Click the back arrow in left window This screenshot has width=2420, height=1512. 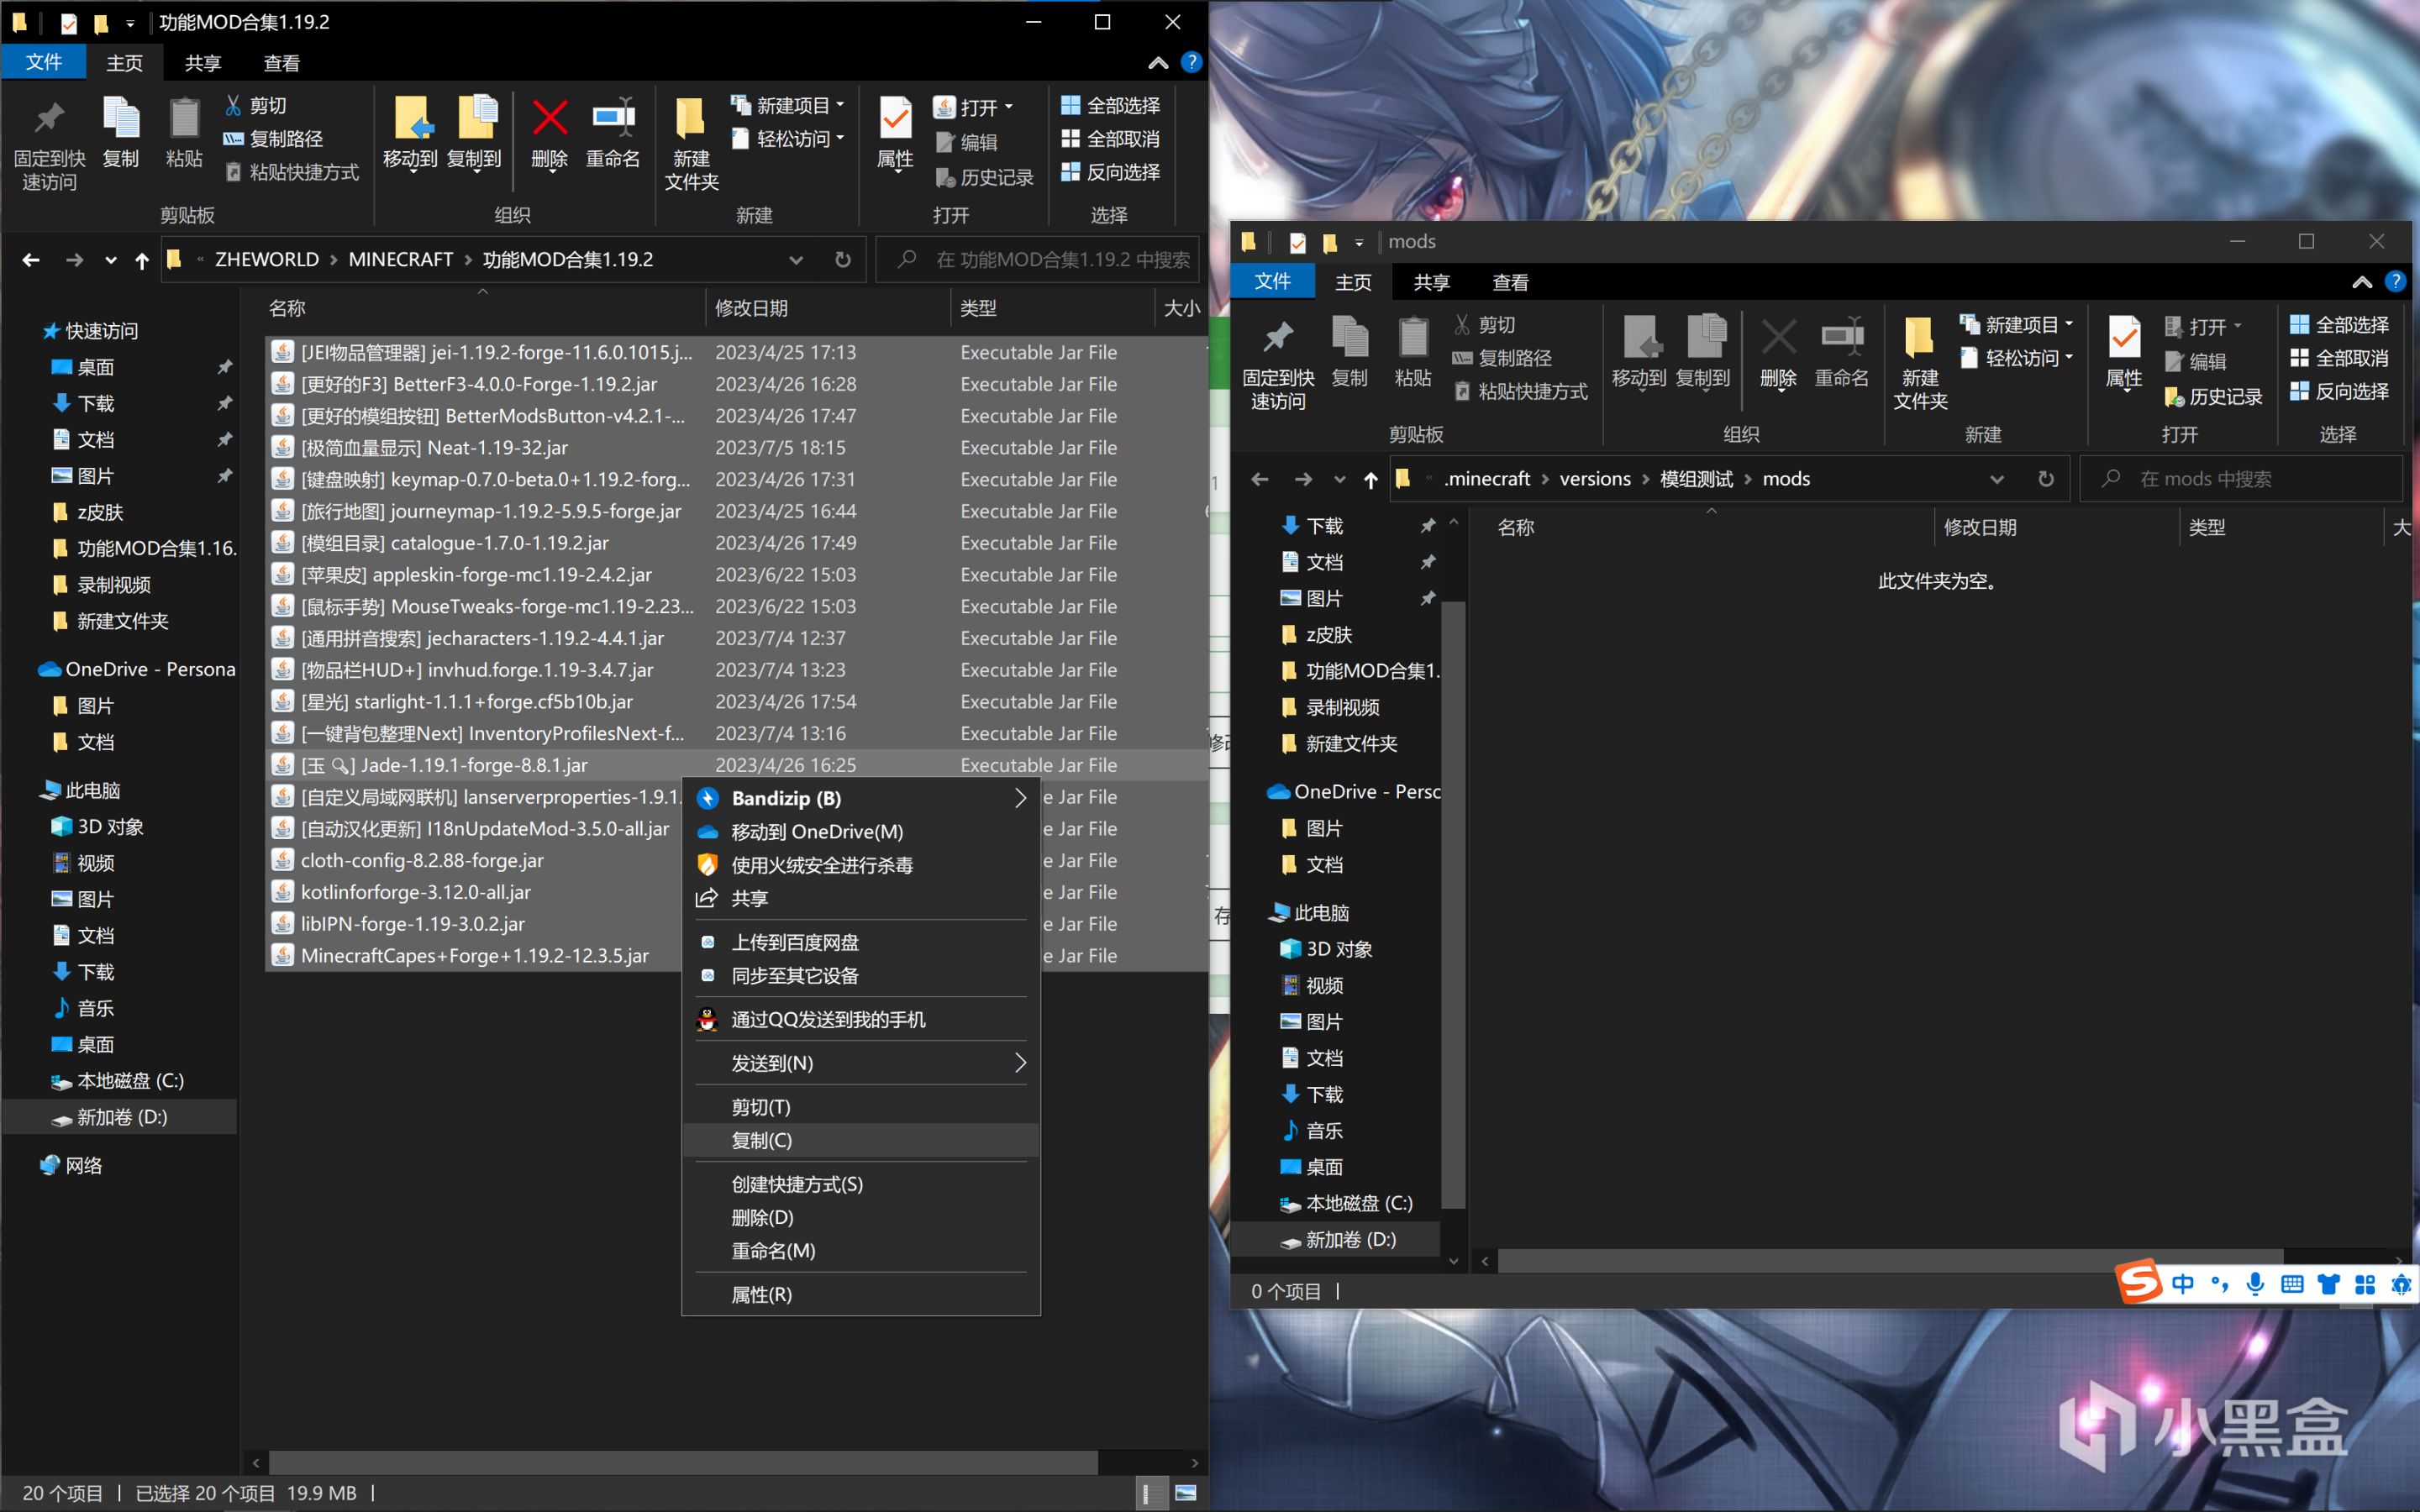point(31,260)
